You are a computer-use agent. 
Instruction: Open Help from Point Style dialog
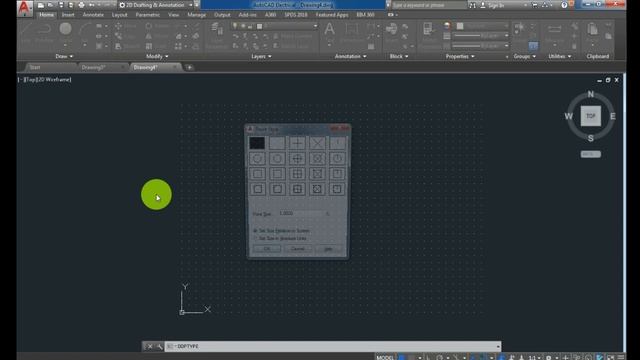(329, 249)
